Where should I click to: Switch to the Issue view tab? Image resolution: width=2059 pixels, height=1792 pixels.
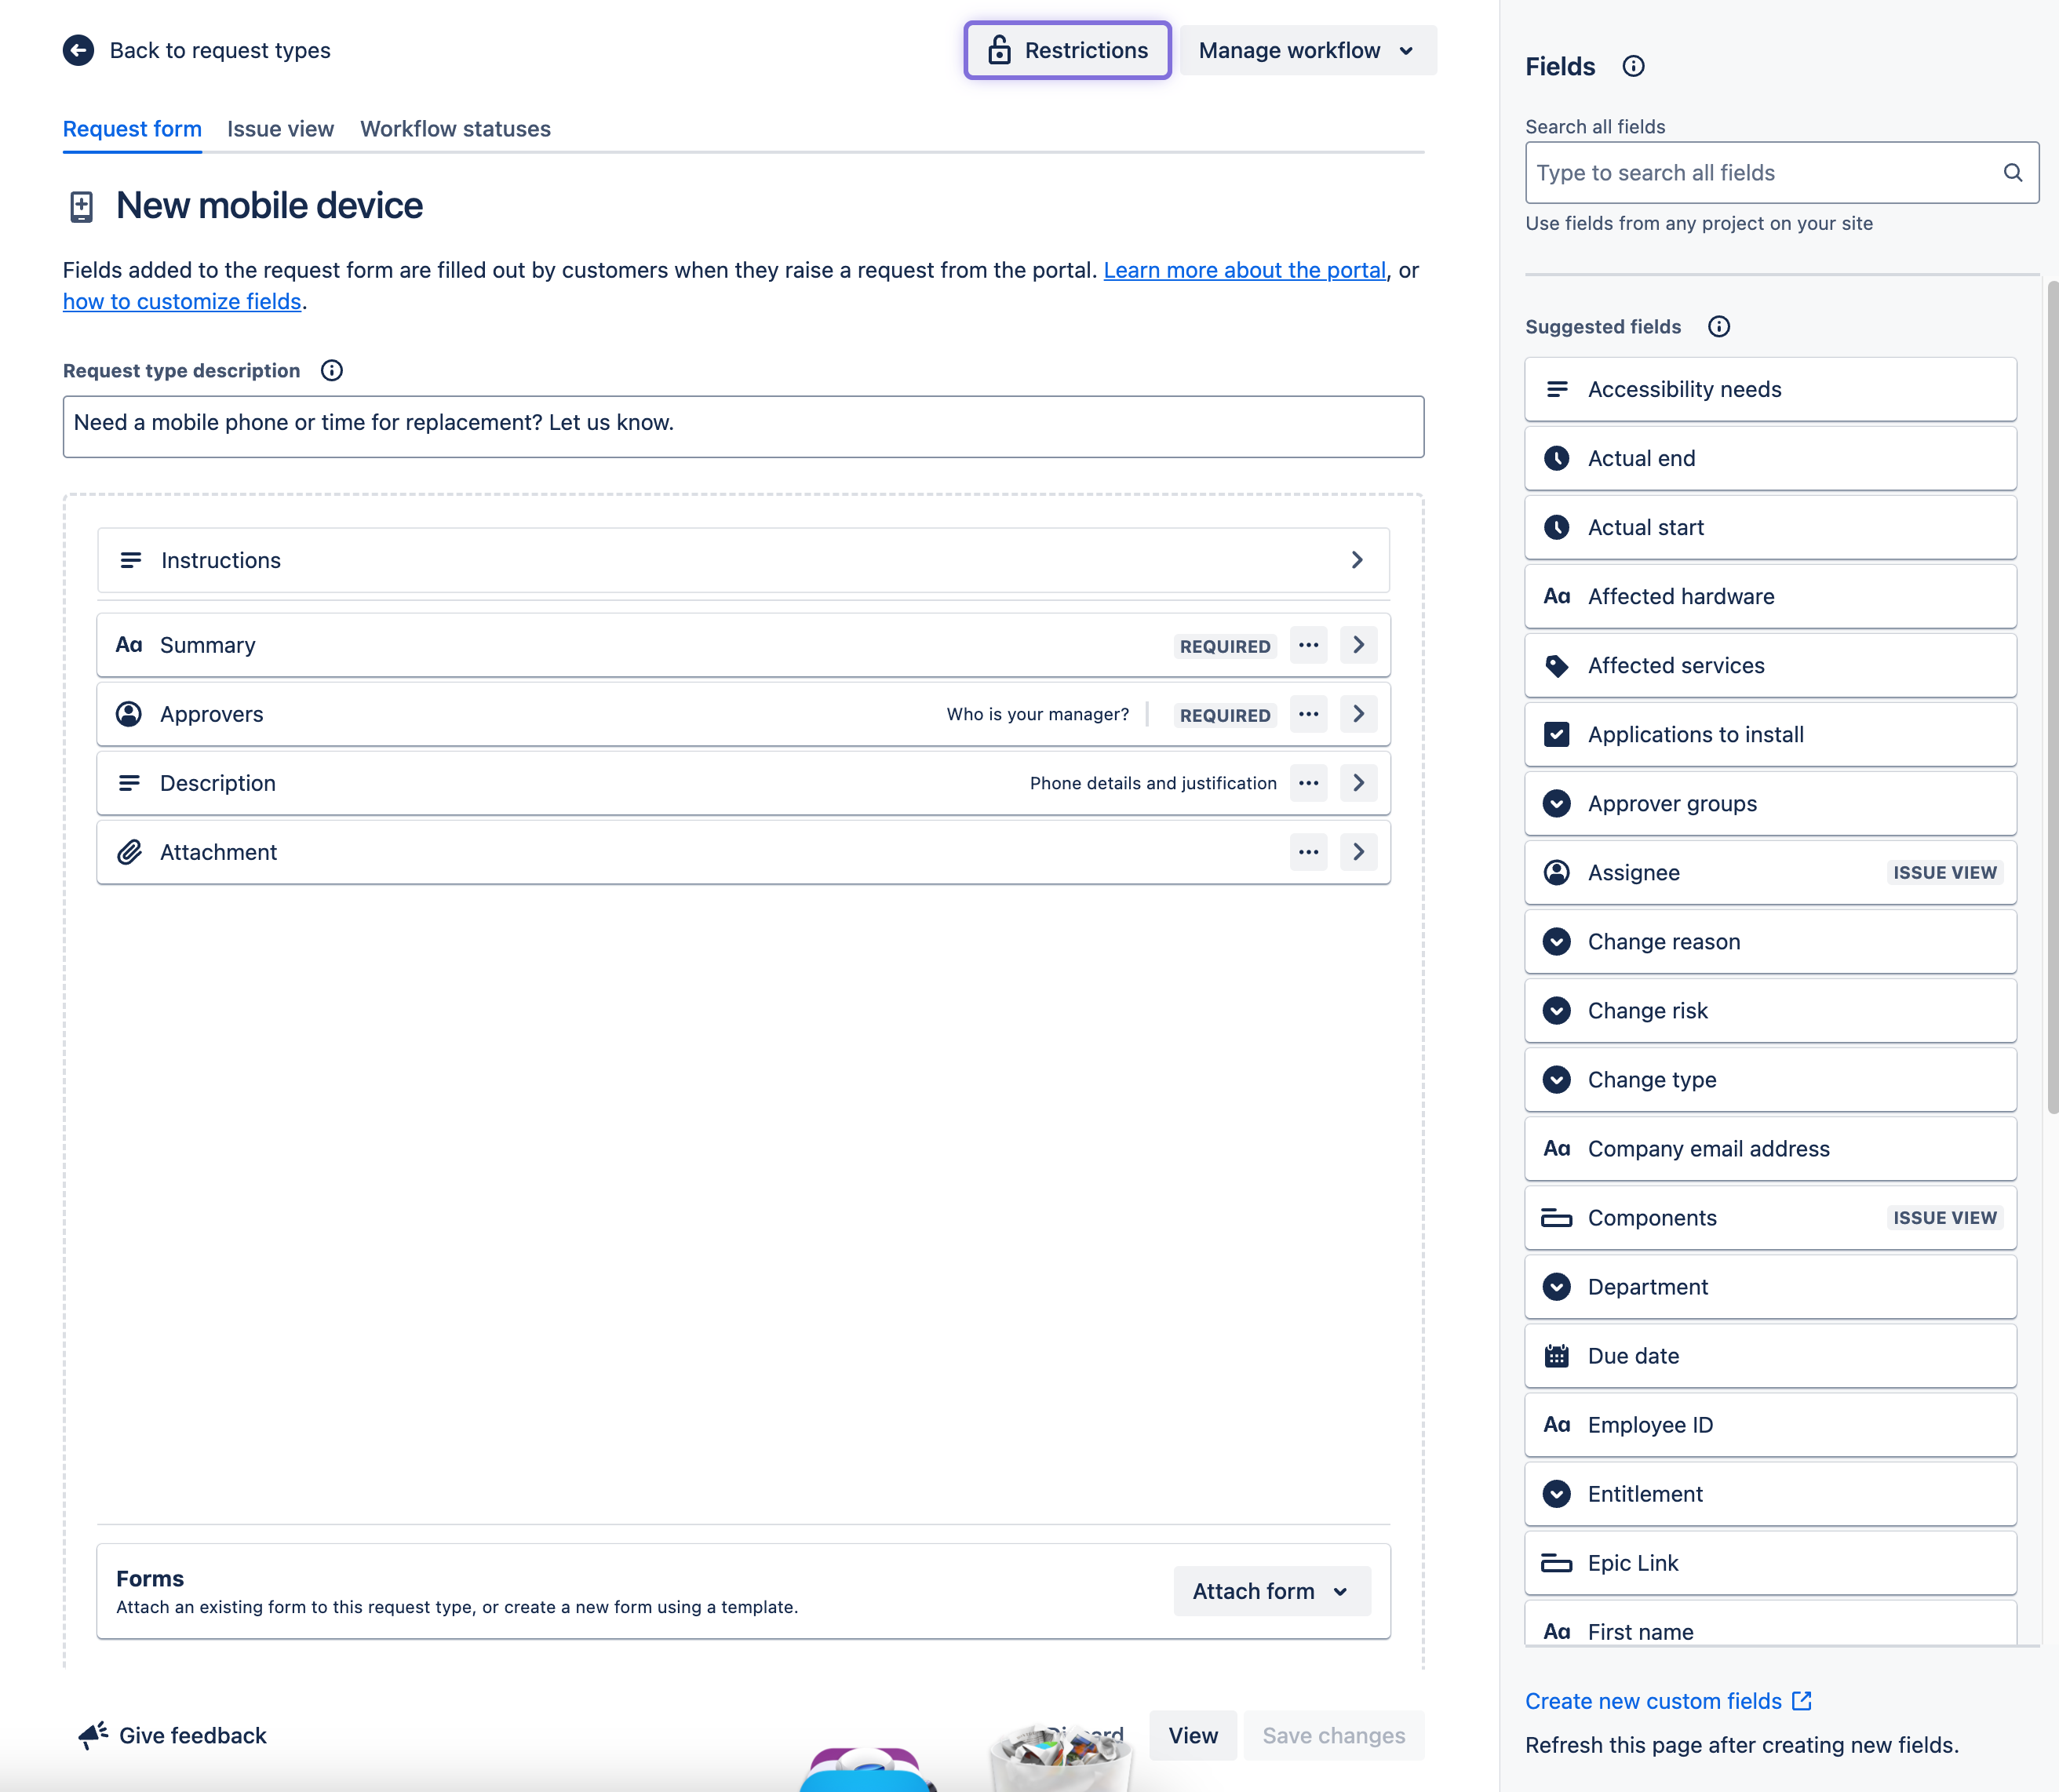[x=280, y=129]
